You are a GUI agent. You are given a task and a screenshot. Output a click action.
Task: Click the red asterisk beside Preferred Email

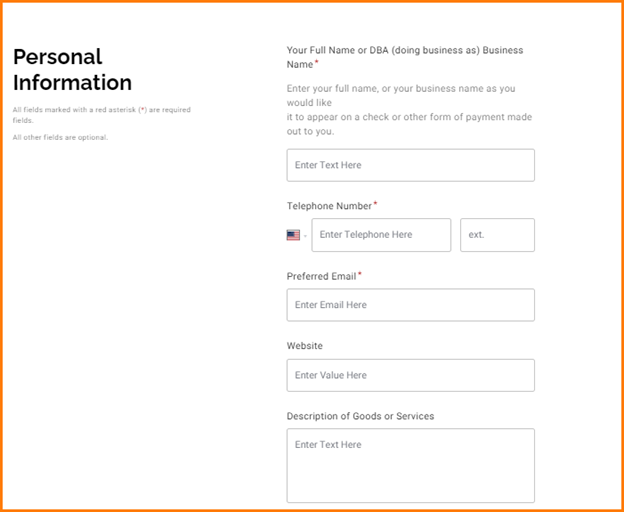click(359, 274)
